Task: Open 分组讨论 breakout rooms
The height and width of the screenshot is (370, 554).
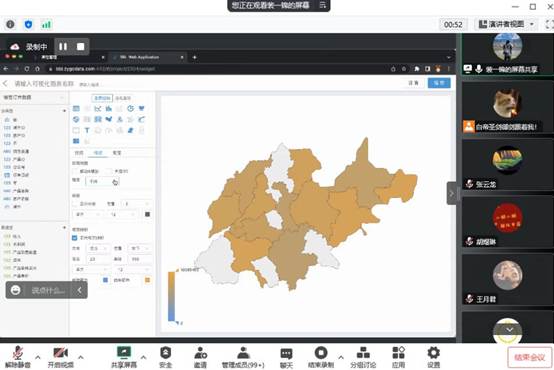Action: (x=363, y=357)
